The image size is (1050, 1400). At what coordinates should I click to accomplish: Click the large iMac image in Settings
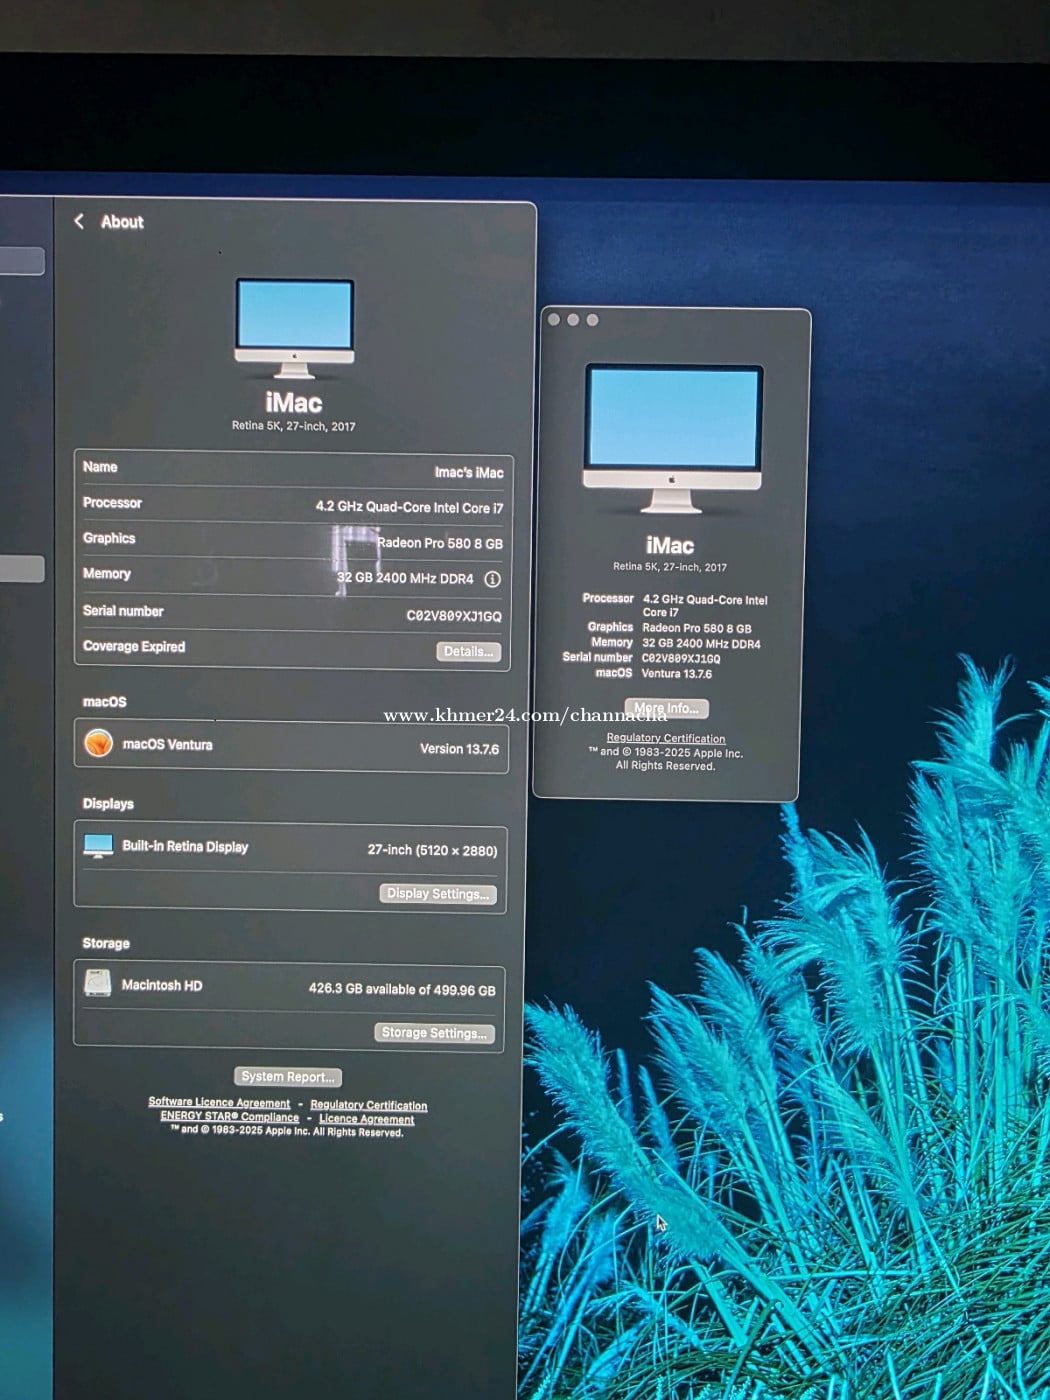coord(294,328)
